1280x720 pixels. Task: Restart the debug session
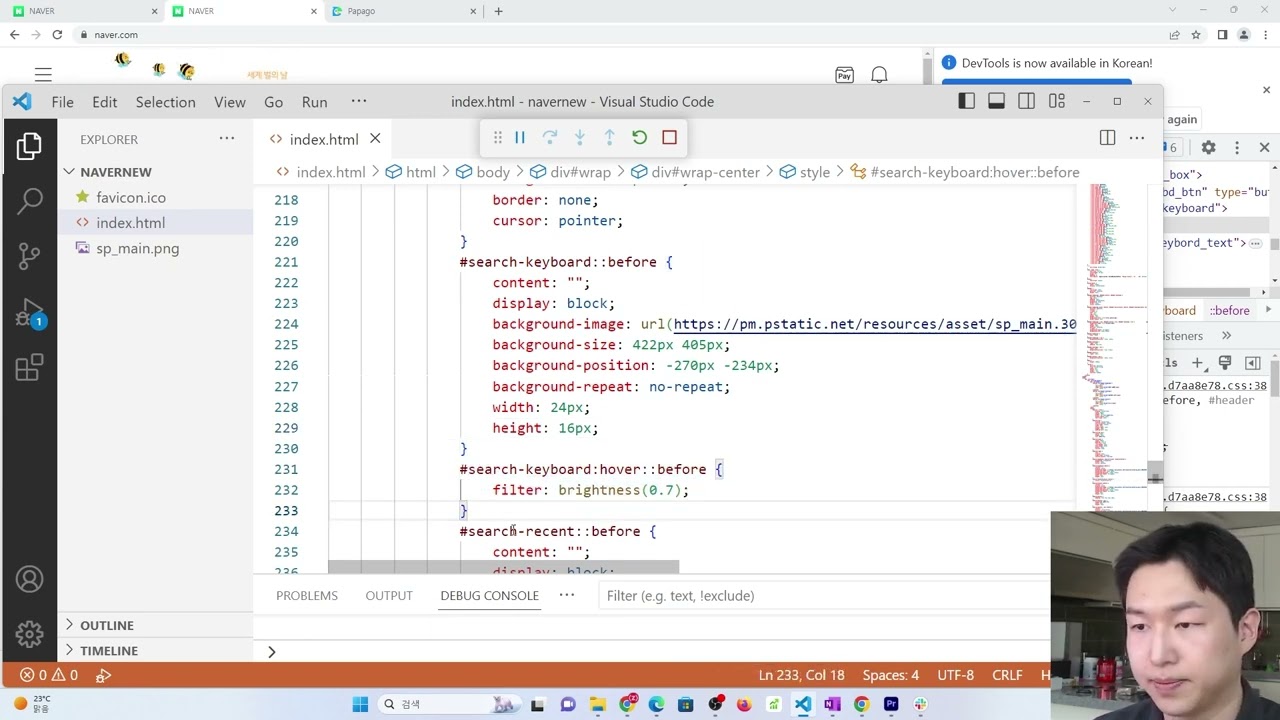640,138
